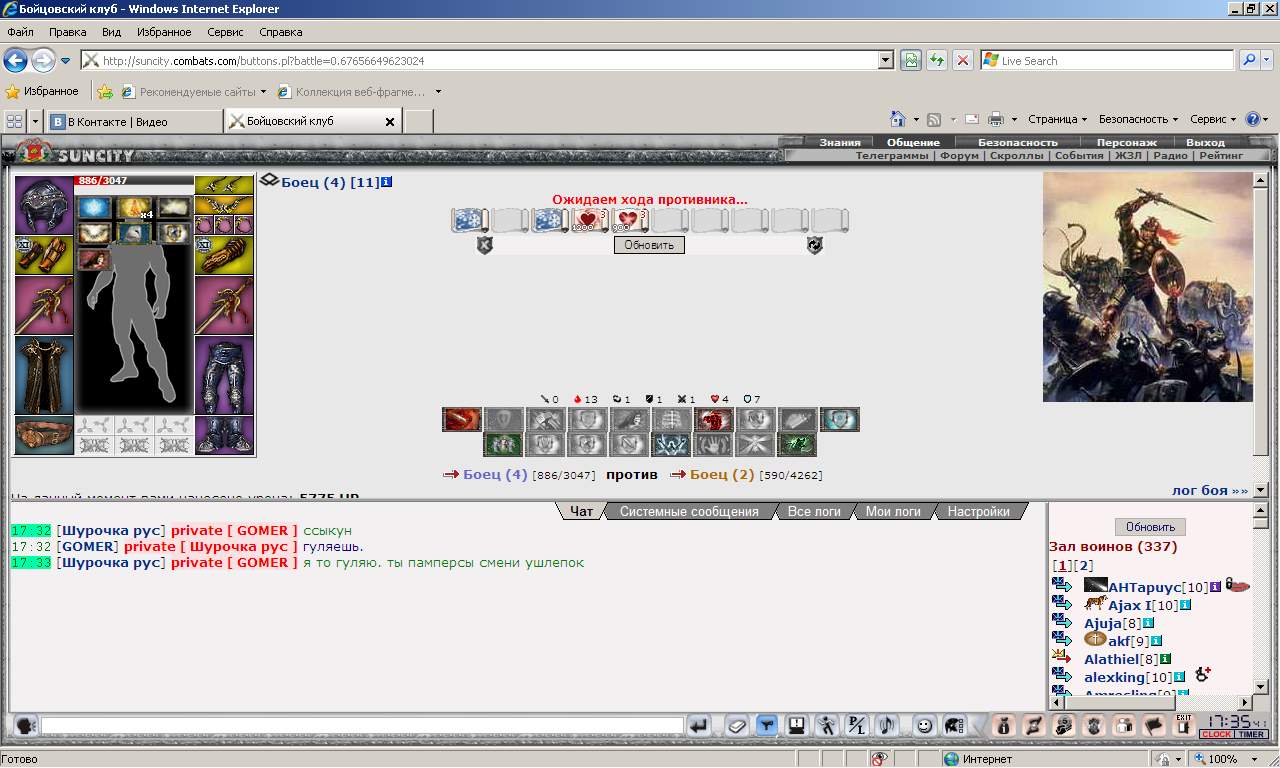Click the cloak armor item slot
Viewport: 1280px width, 768px height.
[x=44, y=376]
